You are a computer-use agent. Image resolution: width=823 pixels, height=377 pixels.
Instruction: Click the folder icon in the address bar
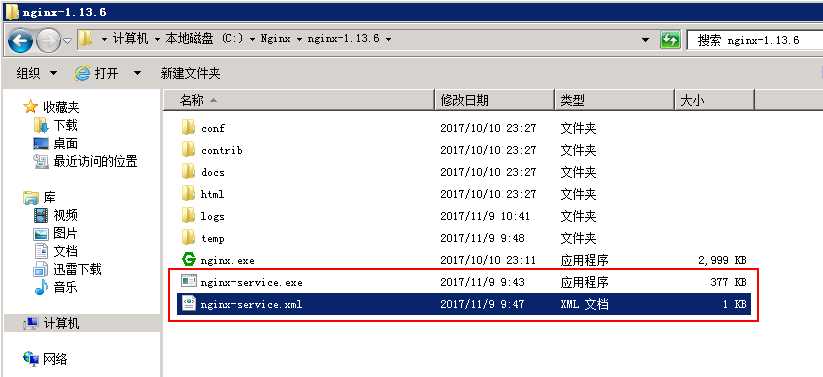(86, 39)
